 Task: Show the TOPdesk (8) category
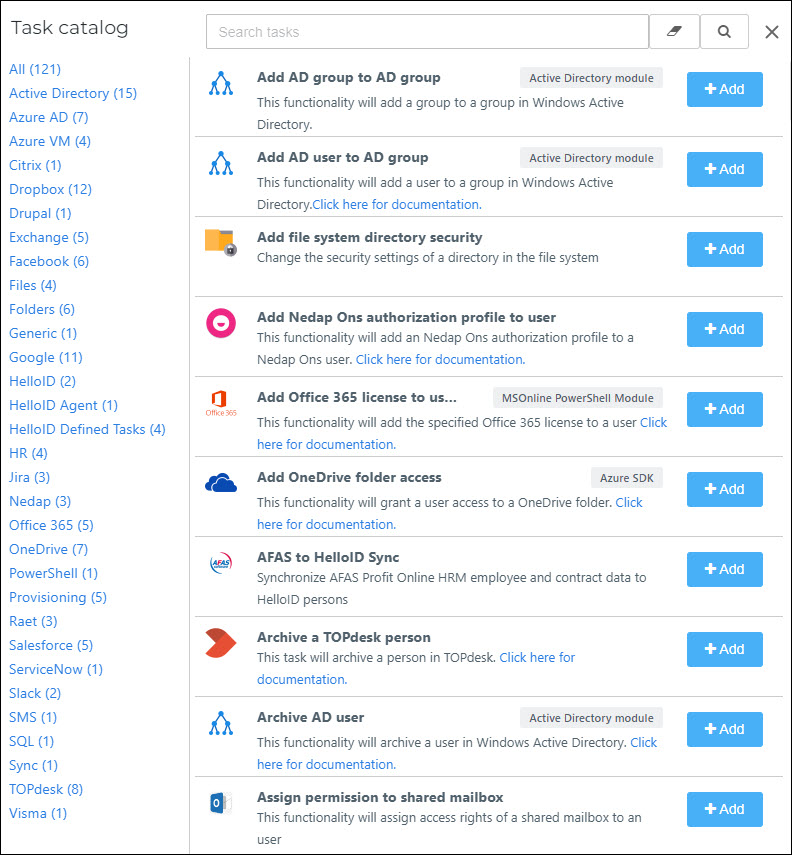46,789
